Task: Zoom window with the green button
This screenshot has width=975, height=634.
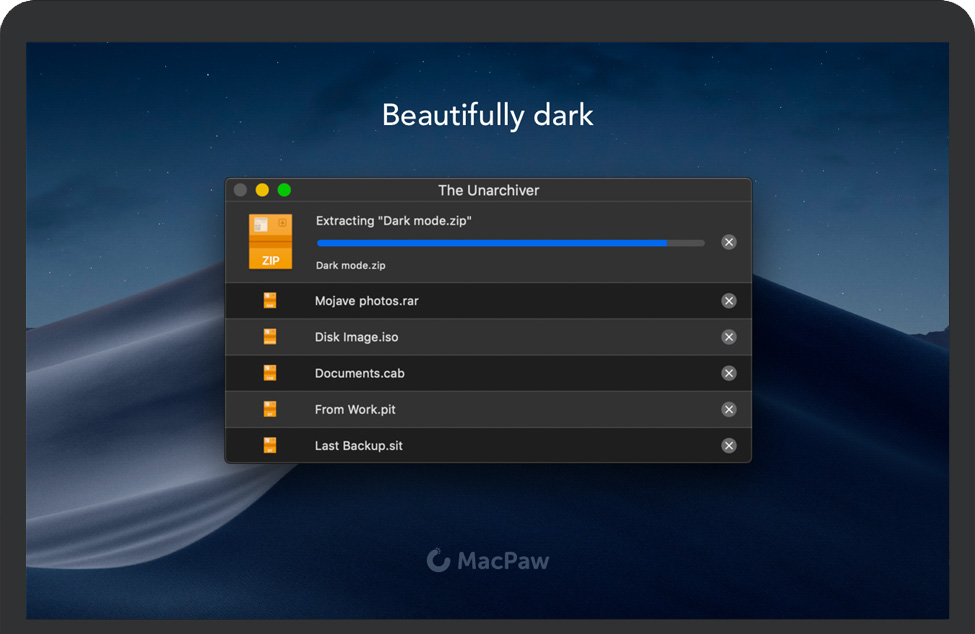Action: click(284, 190)
